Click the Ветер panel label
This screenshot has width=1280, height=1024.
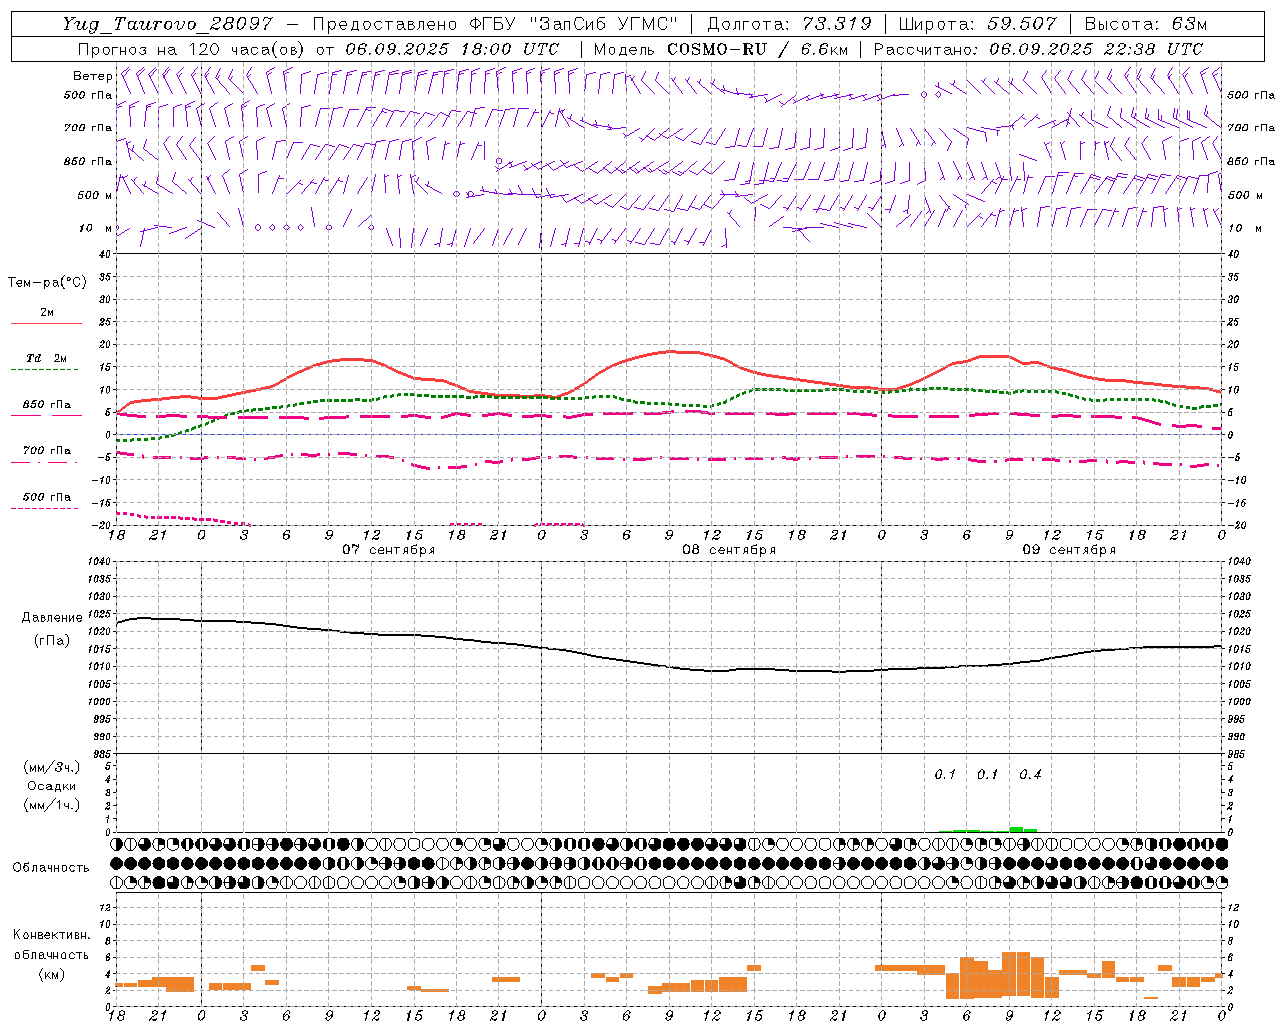coord(92,76)
